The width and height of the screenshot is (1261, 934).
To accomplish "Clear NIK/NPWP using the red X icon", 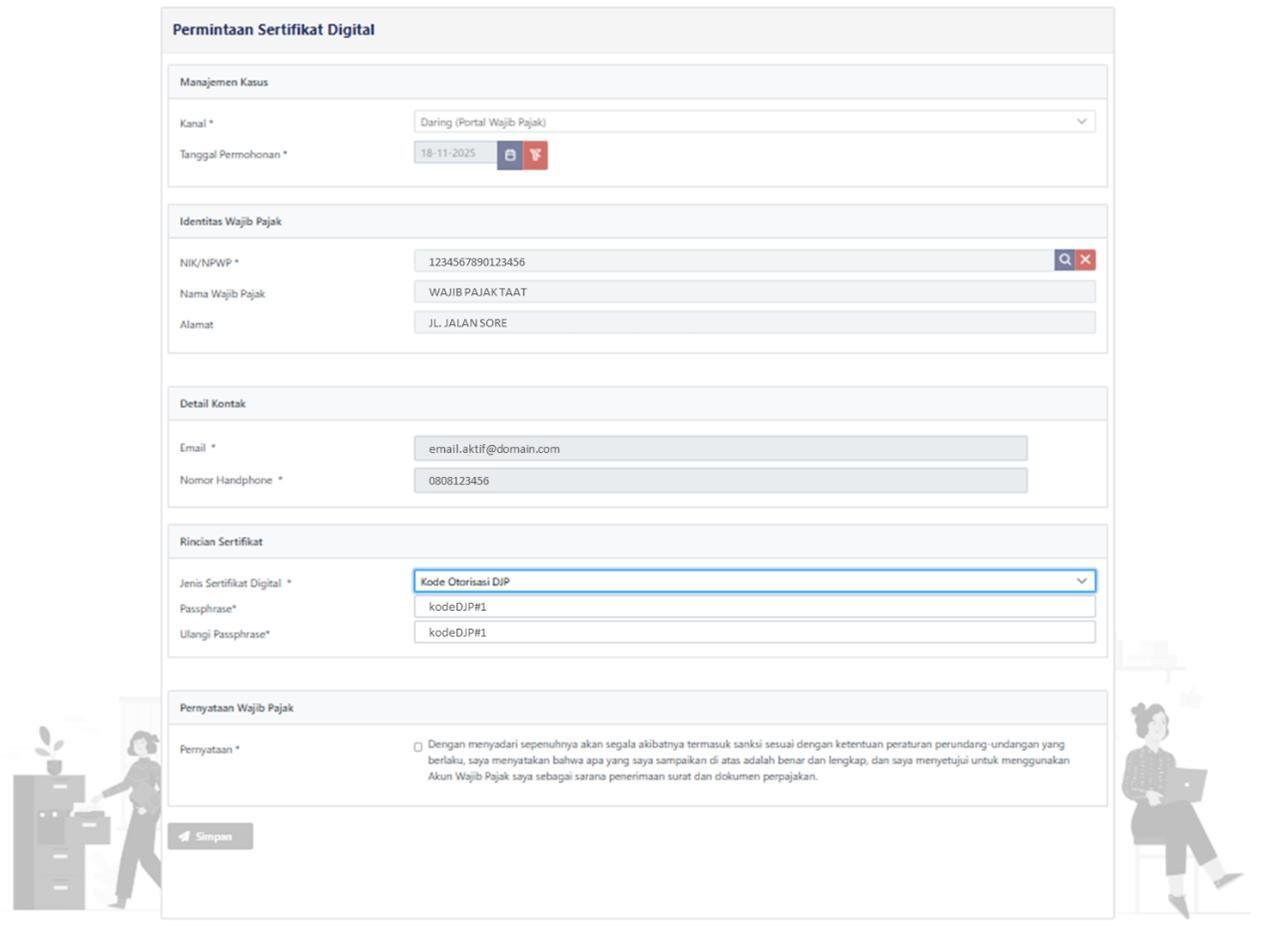I will [1085, 260].
